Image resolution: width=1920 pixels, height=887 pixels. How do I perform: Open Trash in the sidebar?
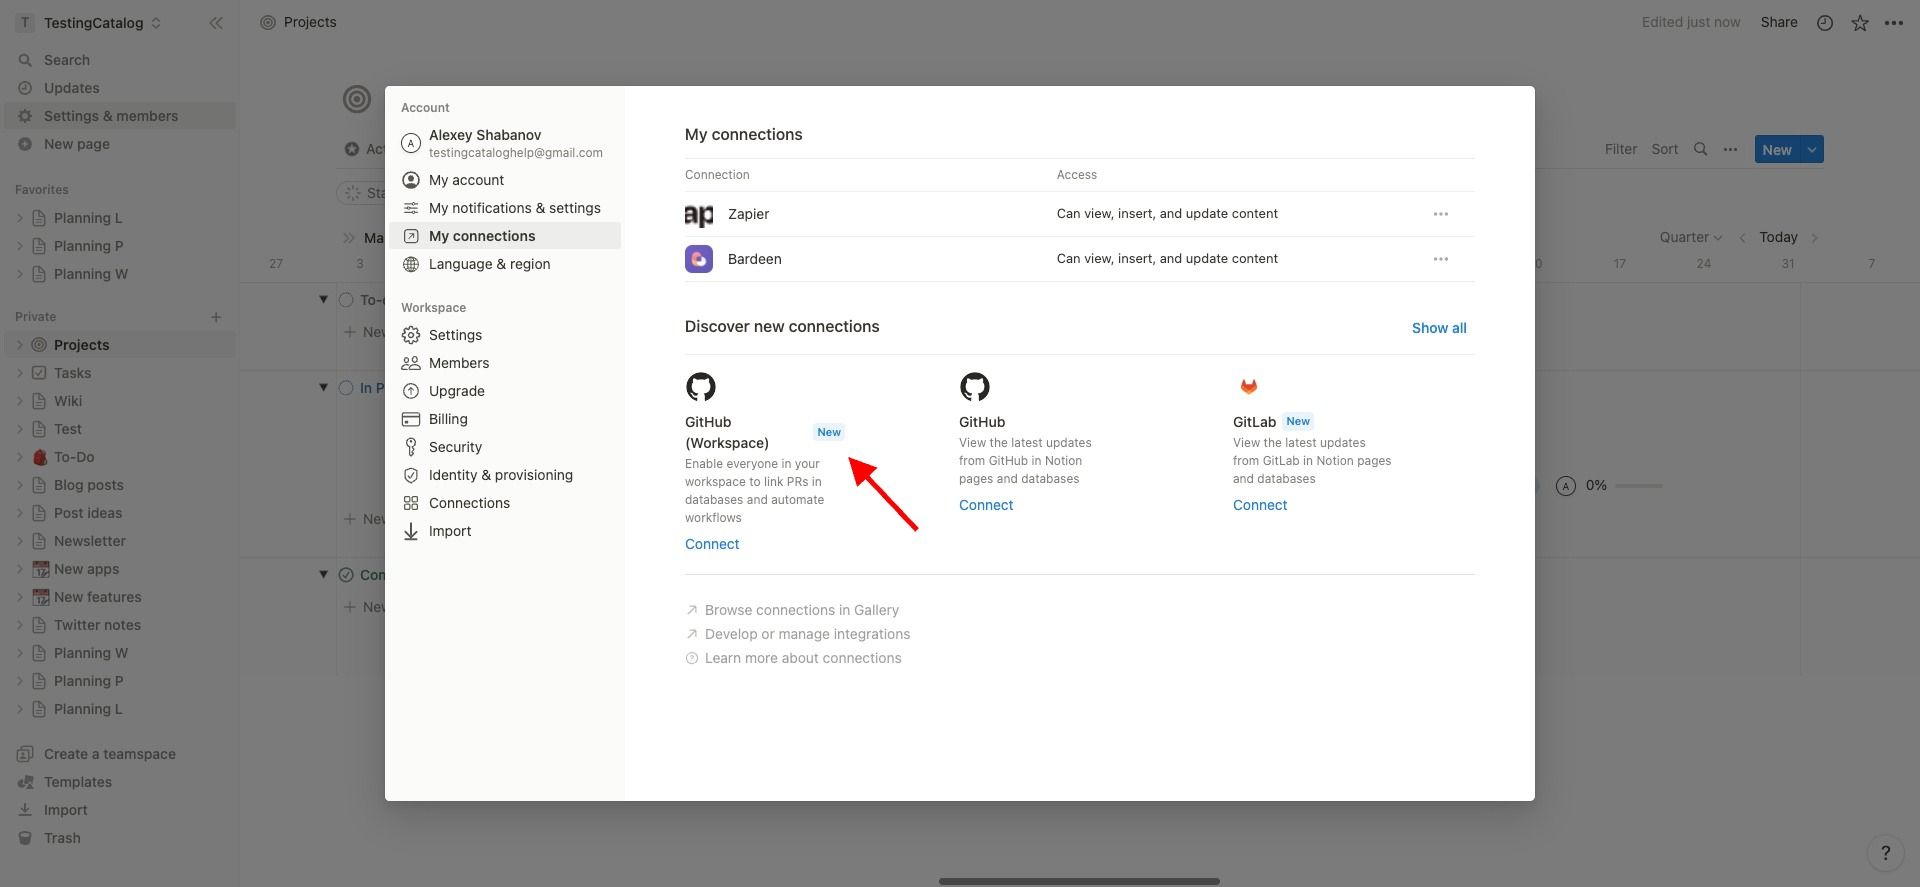pos(120,838)
